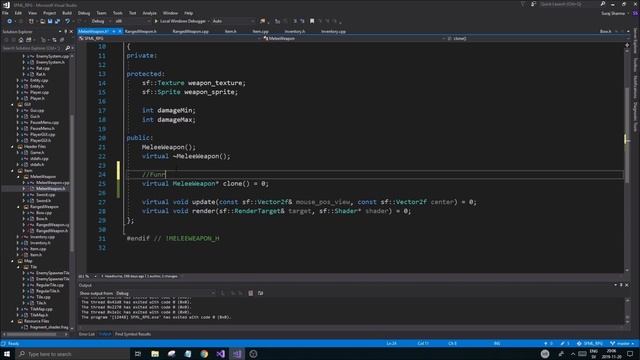This screenshot has width=640, height=360.
Task: Open the Edit menu
Action: click(x=18, y=13)
